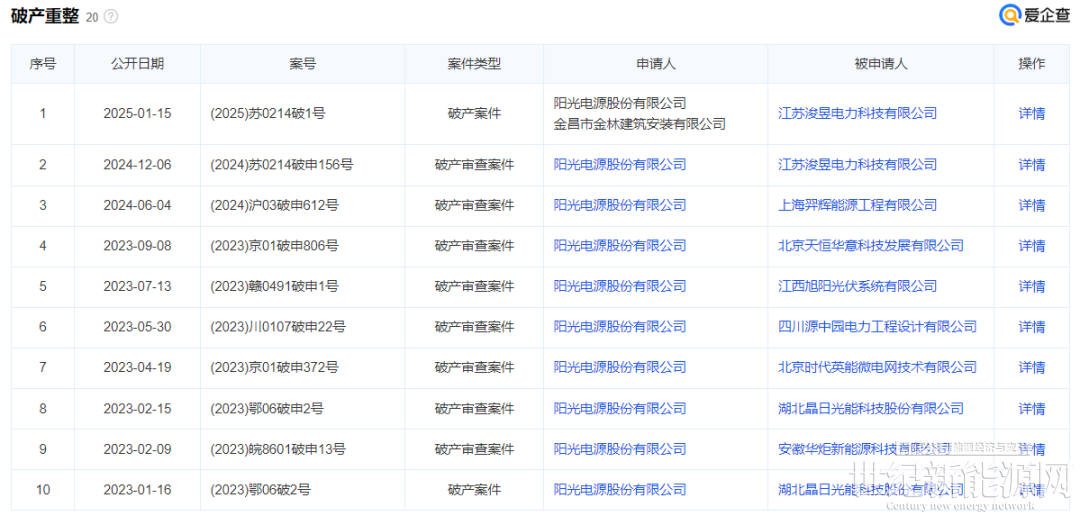Viewport: 1080px width, 516px height.
Task: Open 详情 for case (2023)赣0491破申1号
Action: point(1031,286)
